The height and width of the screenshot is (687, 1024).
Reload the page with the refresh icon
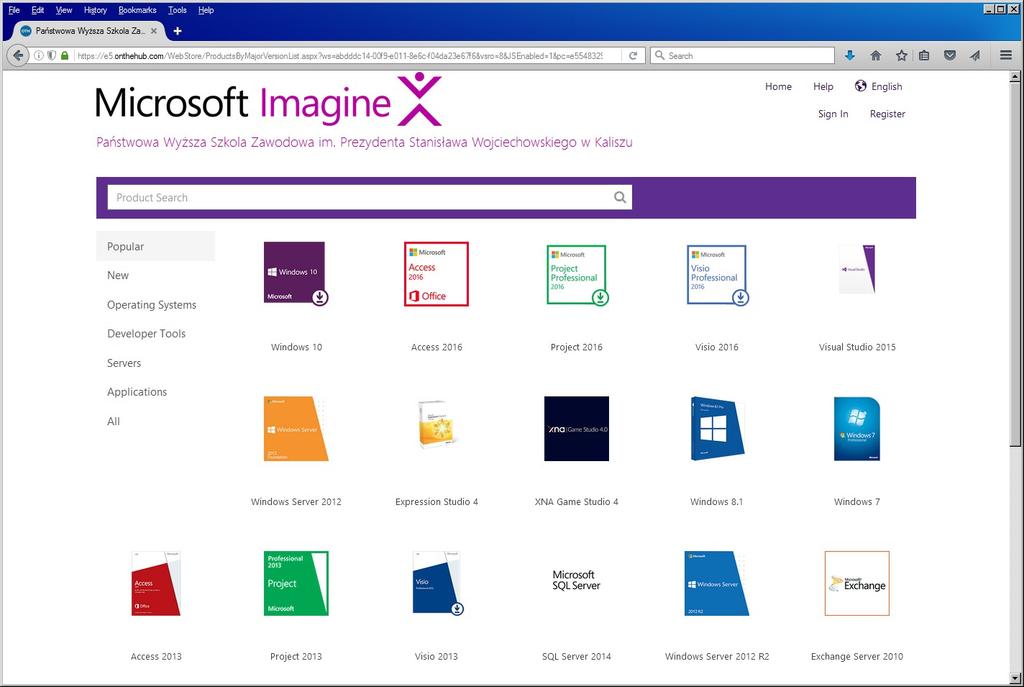pos(633,56)
